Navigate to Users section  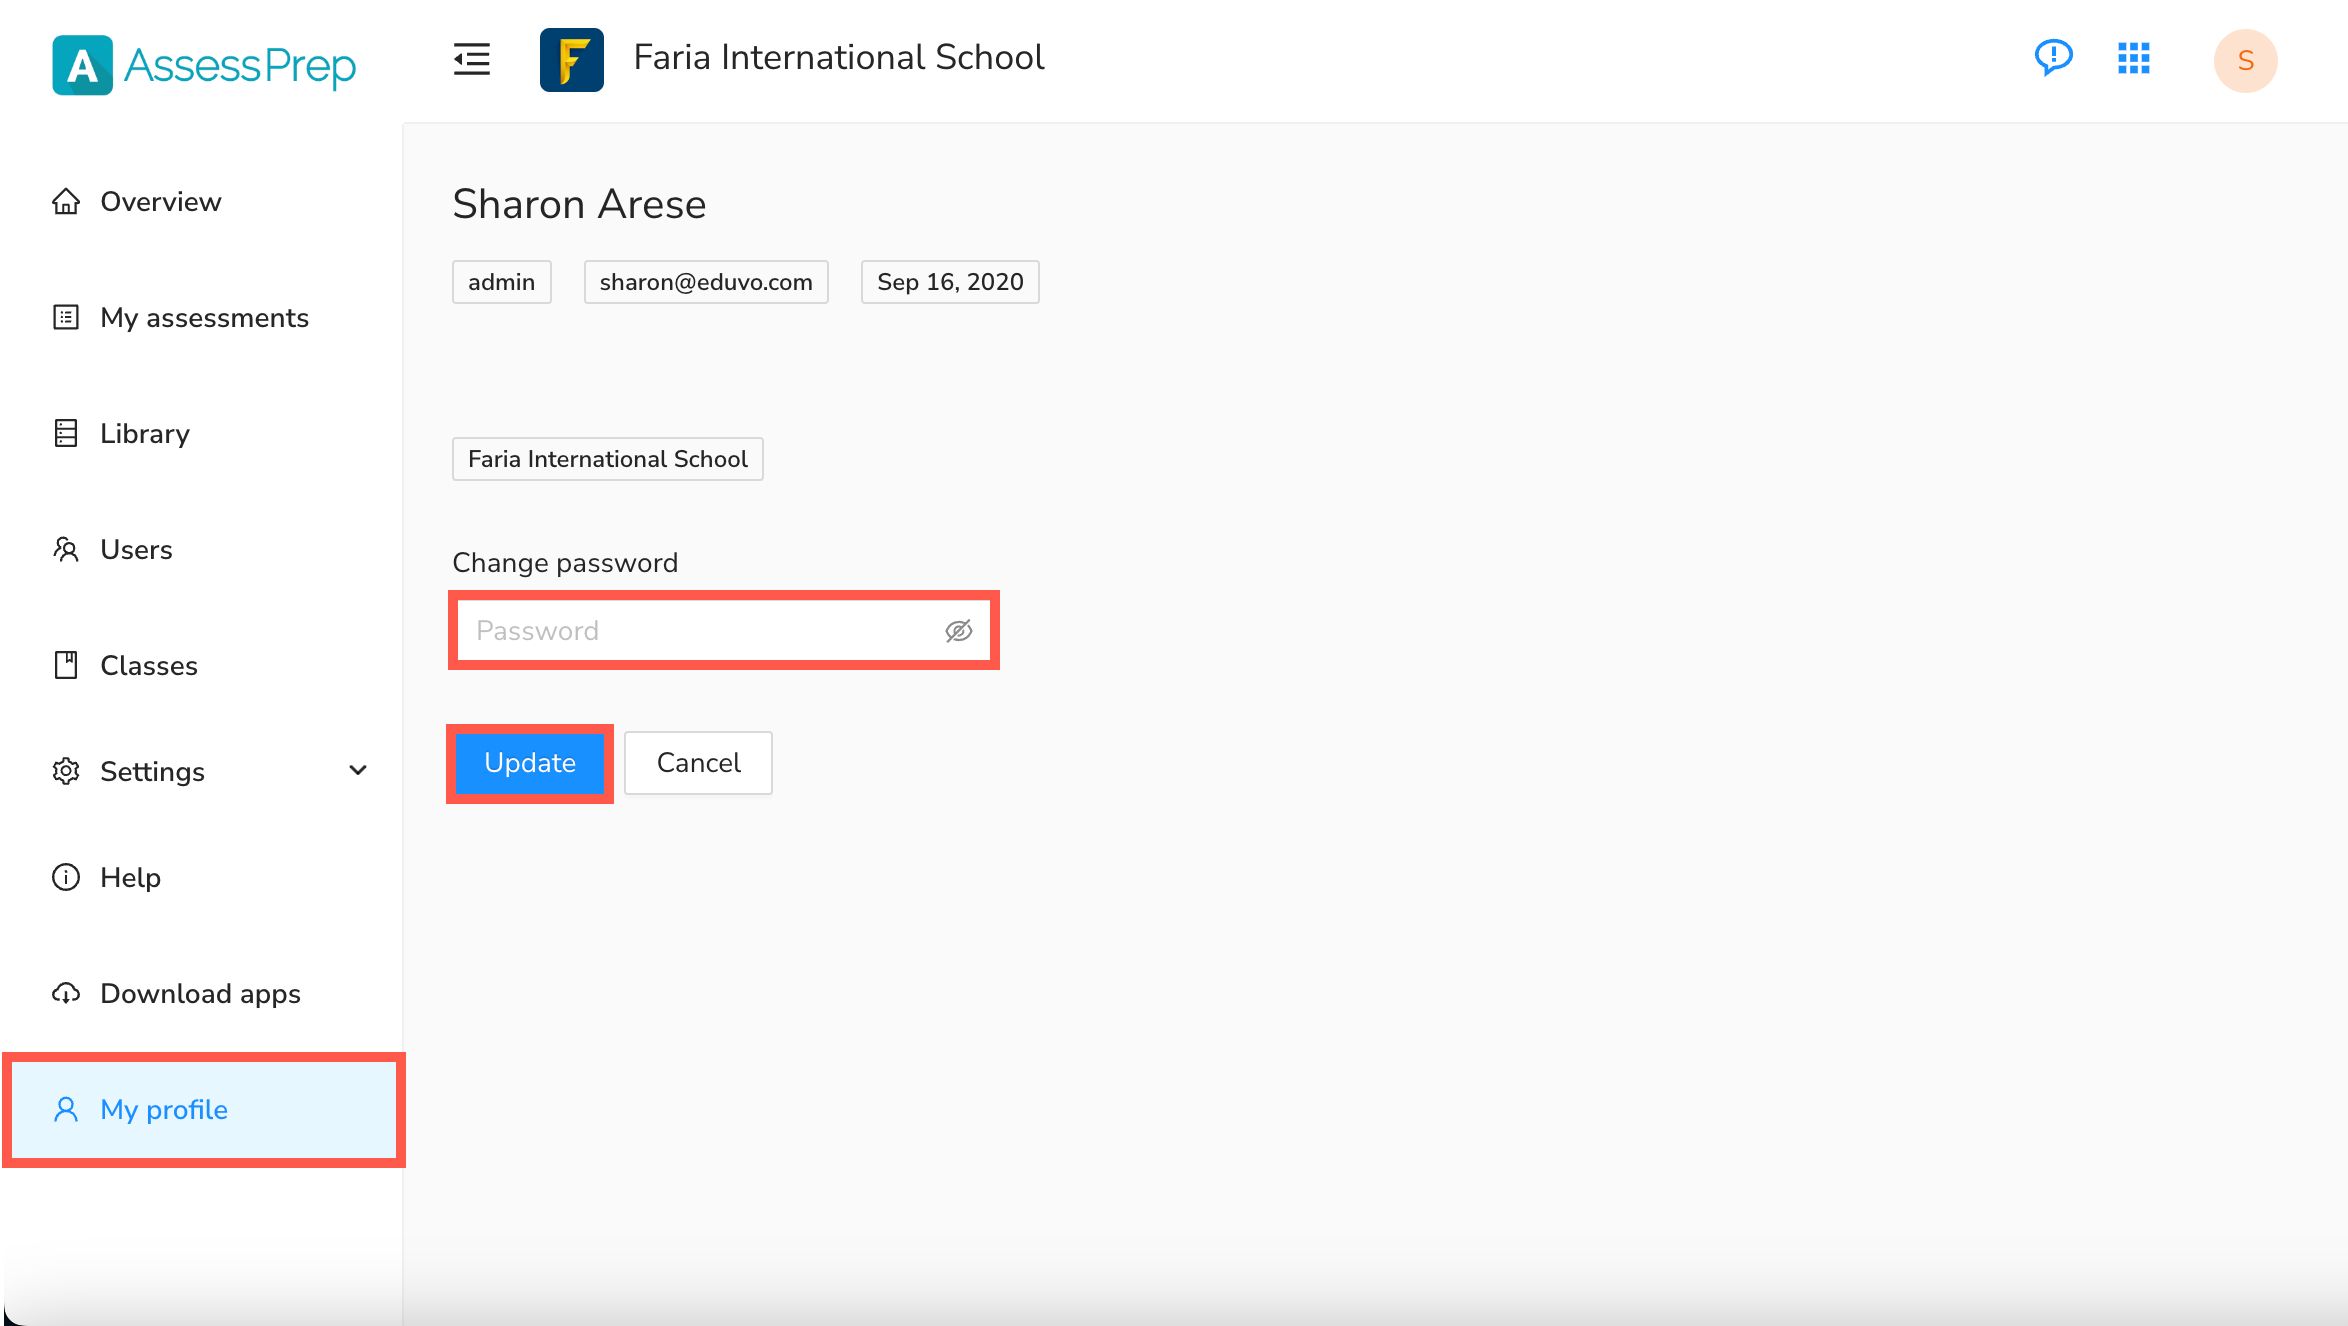pos(136,550)
